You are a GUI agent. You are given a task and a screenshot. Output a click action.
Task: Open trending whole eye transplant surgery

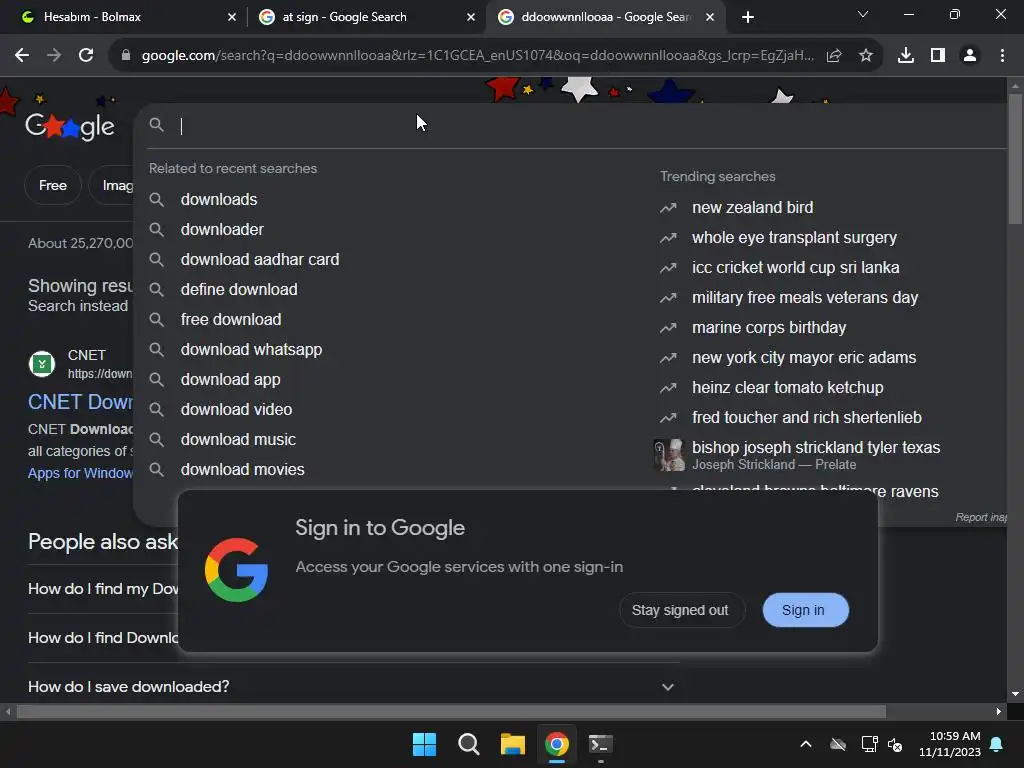(x=794, y=237)
